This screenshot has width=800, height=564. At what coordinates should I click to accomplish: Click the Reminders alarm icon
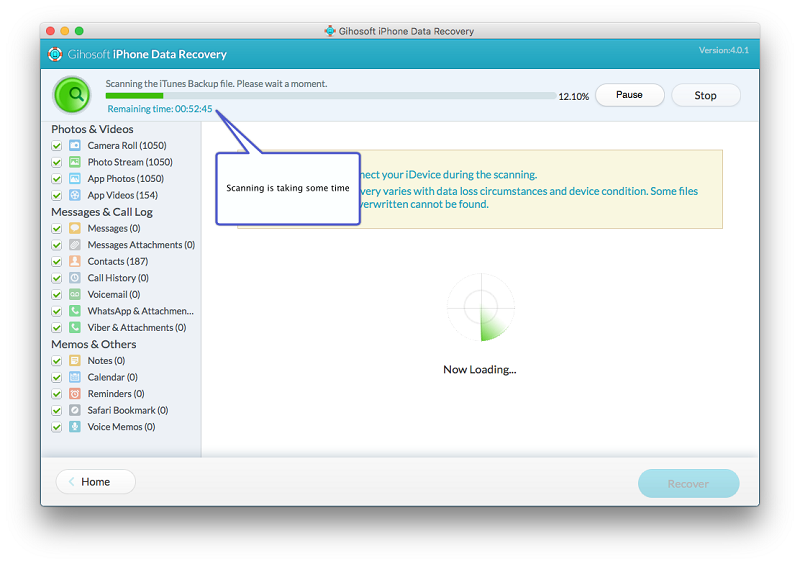point(75,394)
